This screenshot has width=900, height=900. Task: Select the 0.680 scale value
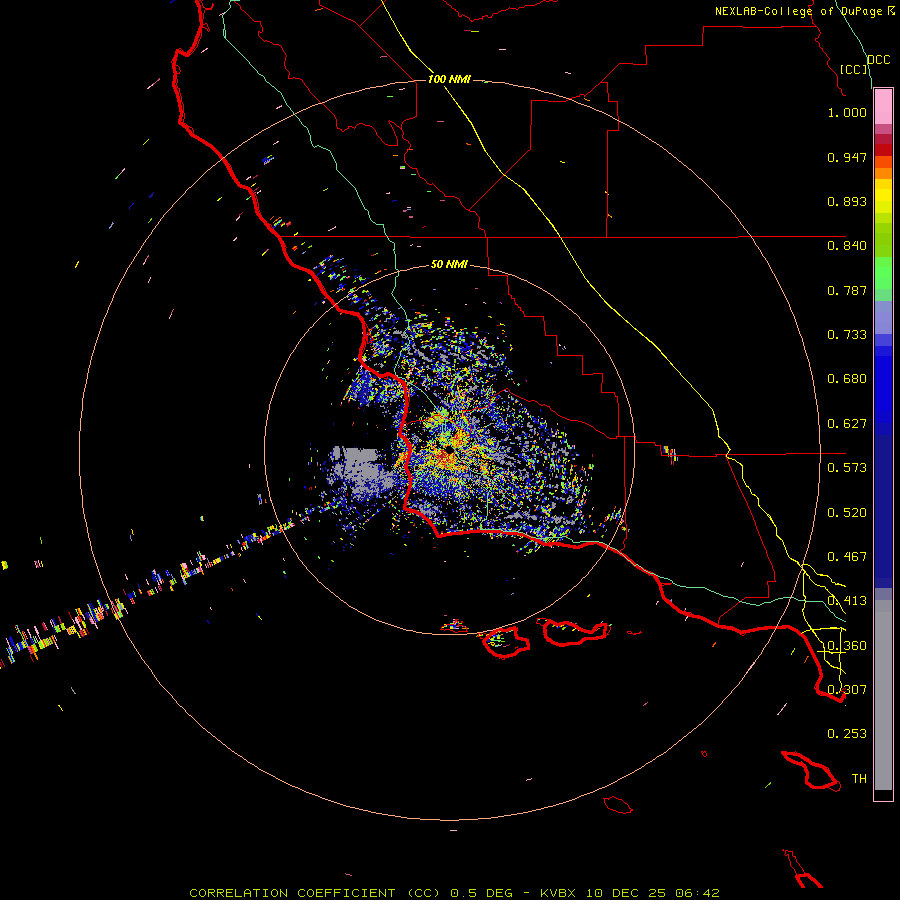click(847, 379)
